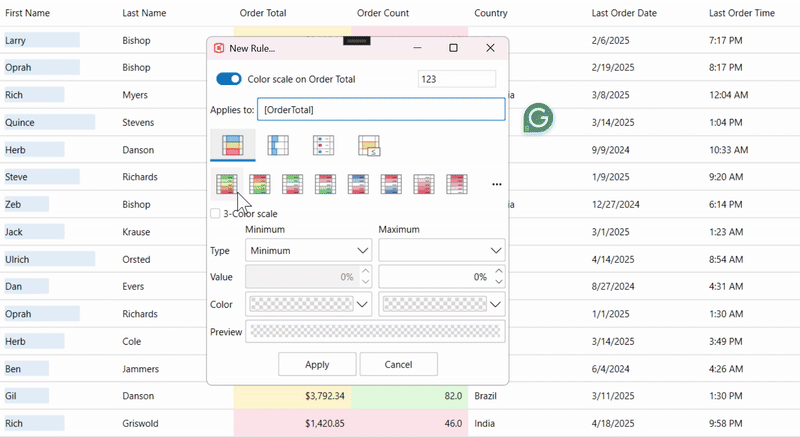This screenshot has width=800, height=437.
Task: Click the Last Order Date column header
Action: pyautogui.click(x=624, y=14)
